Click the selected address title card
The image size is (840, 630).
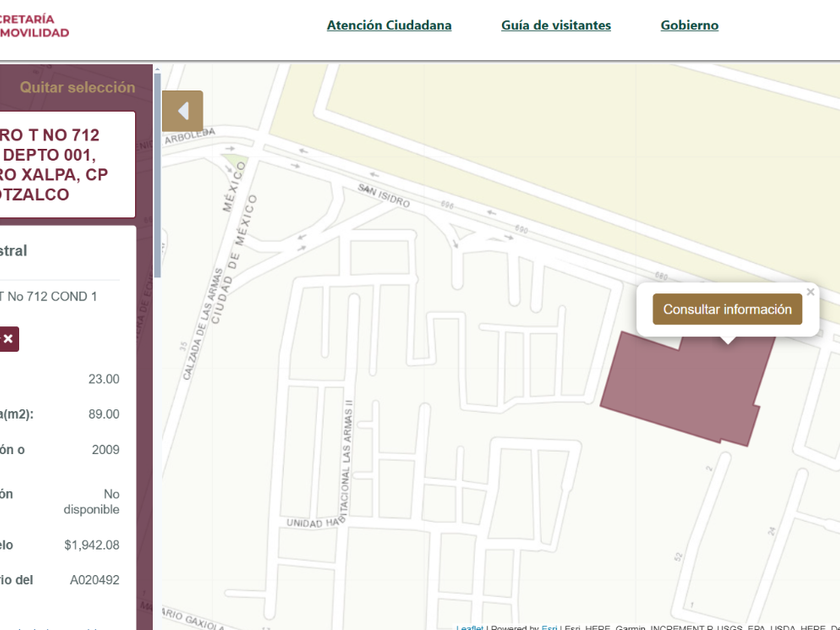pos(60,165)
